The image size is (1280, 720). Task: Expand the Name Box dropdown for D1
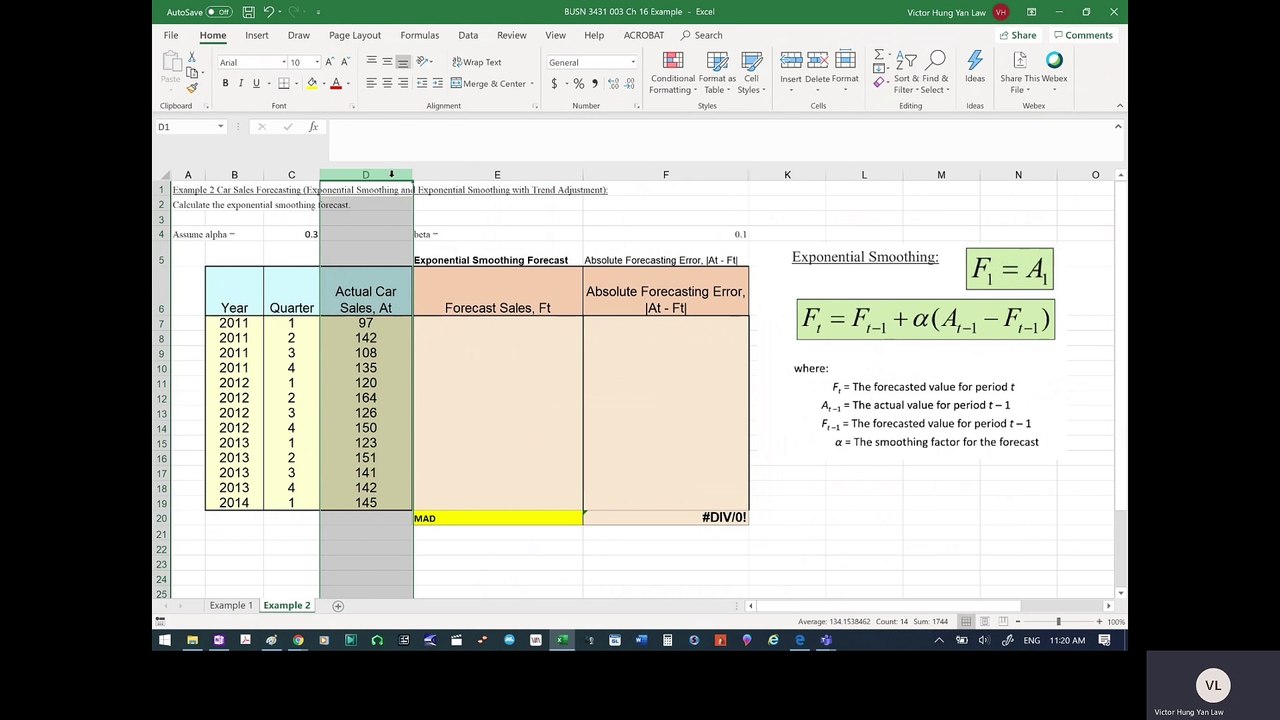[220, 127]
